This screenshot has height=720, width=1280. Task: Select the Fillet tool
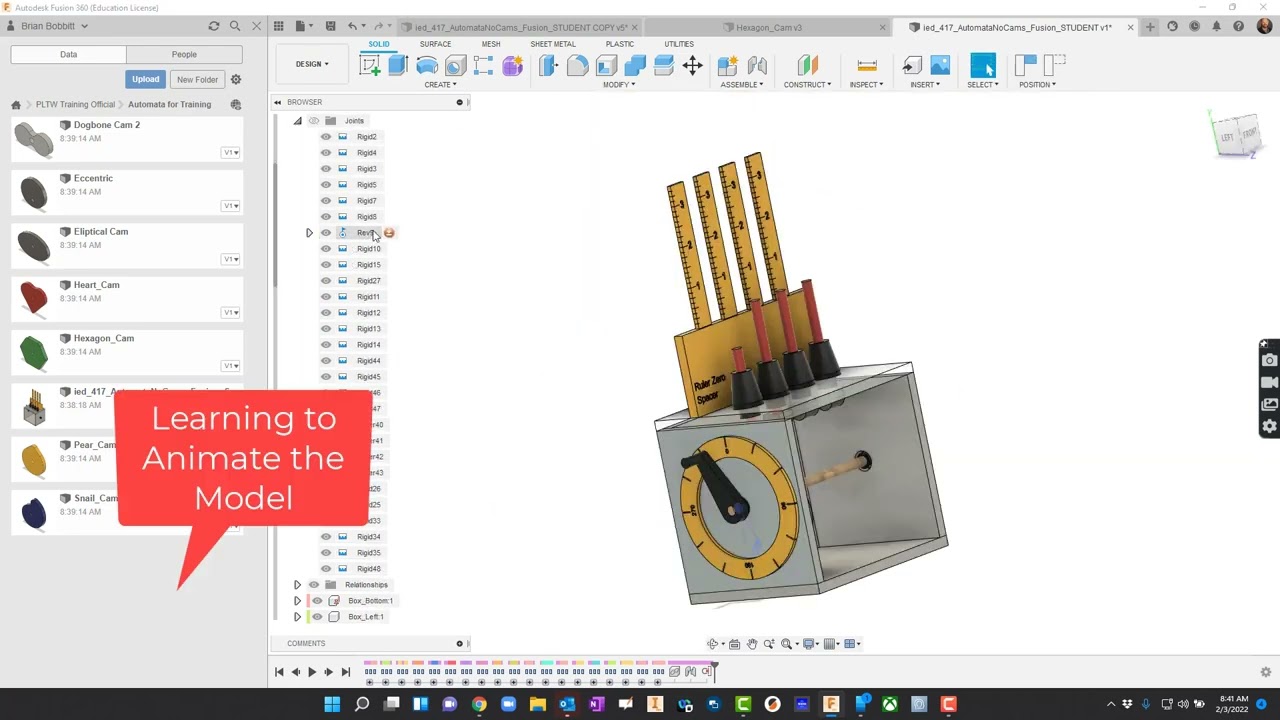tap(577, 66)
